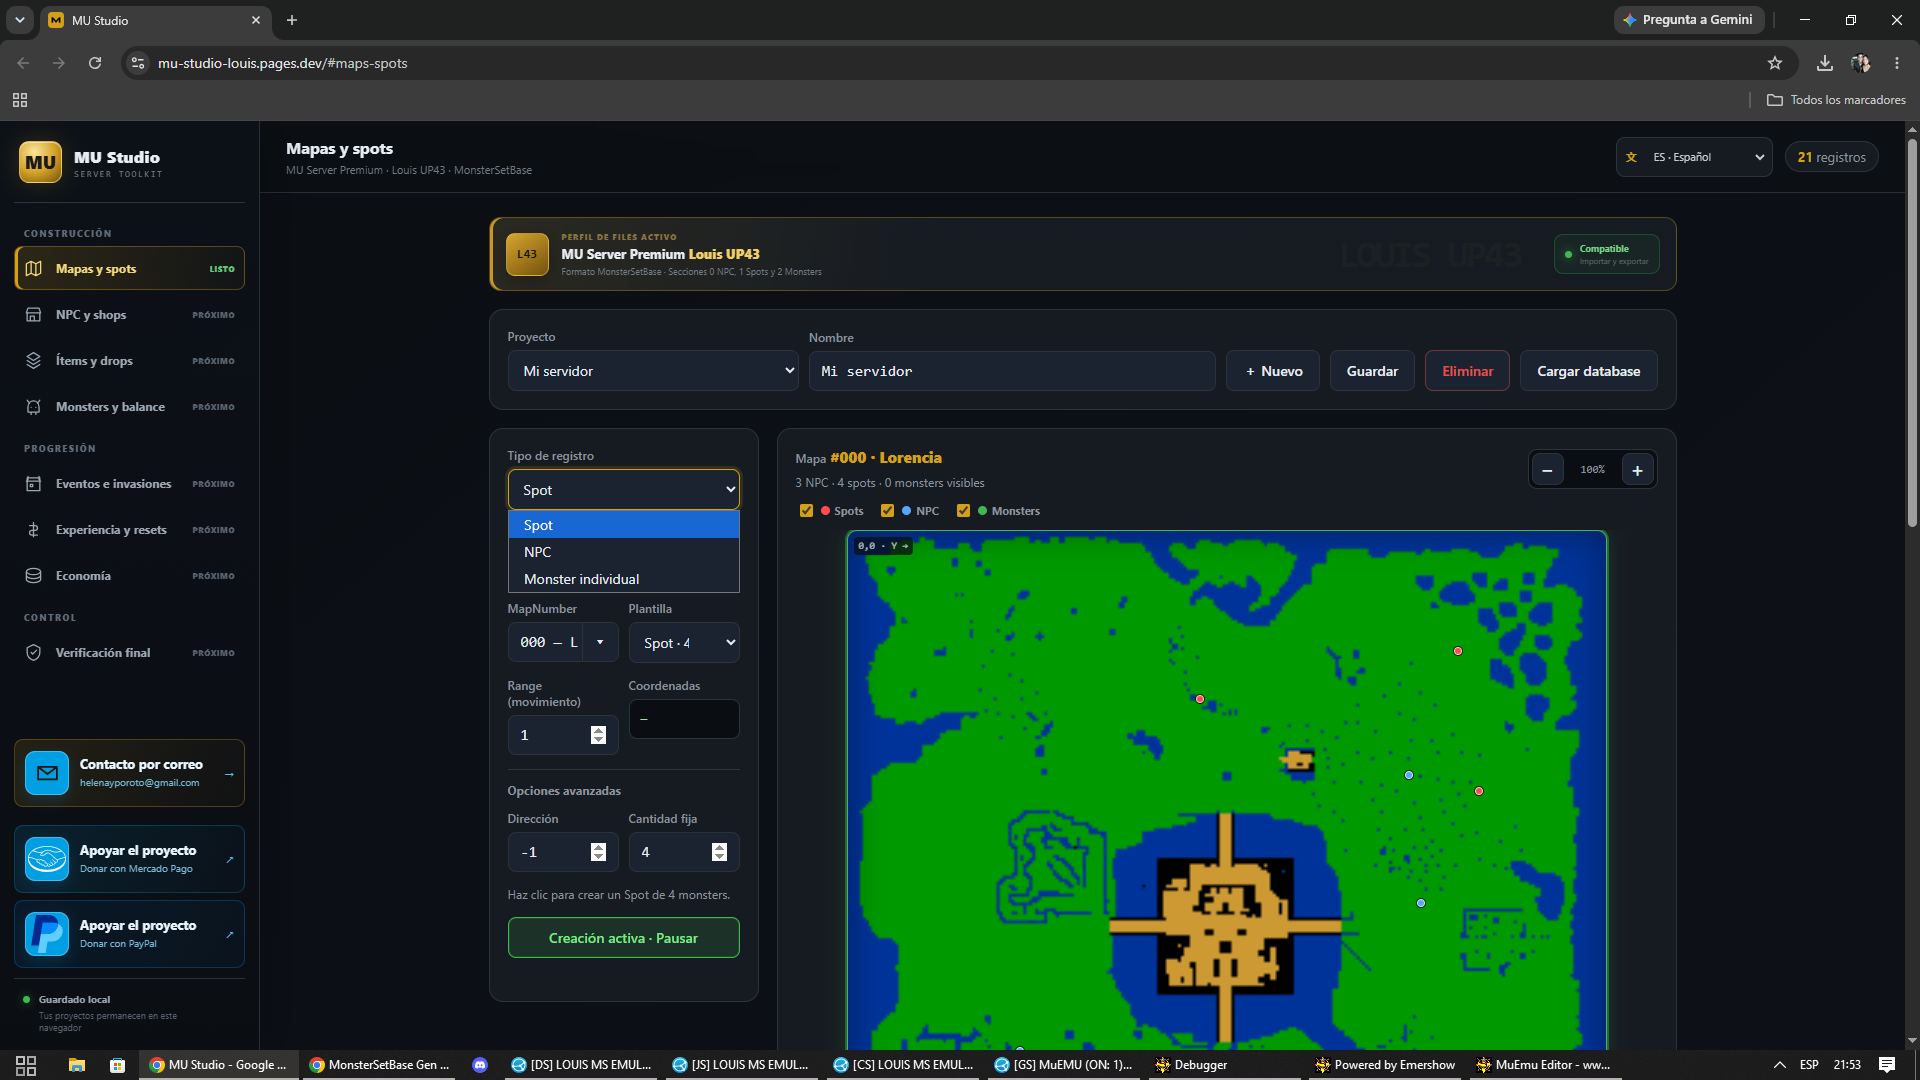Click the MU Studio logo icon
Image resolution: width=1920 pixels, height=1080 pixels.
[40, 162]
